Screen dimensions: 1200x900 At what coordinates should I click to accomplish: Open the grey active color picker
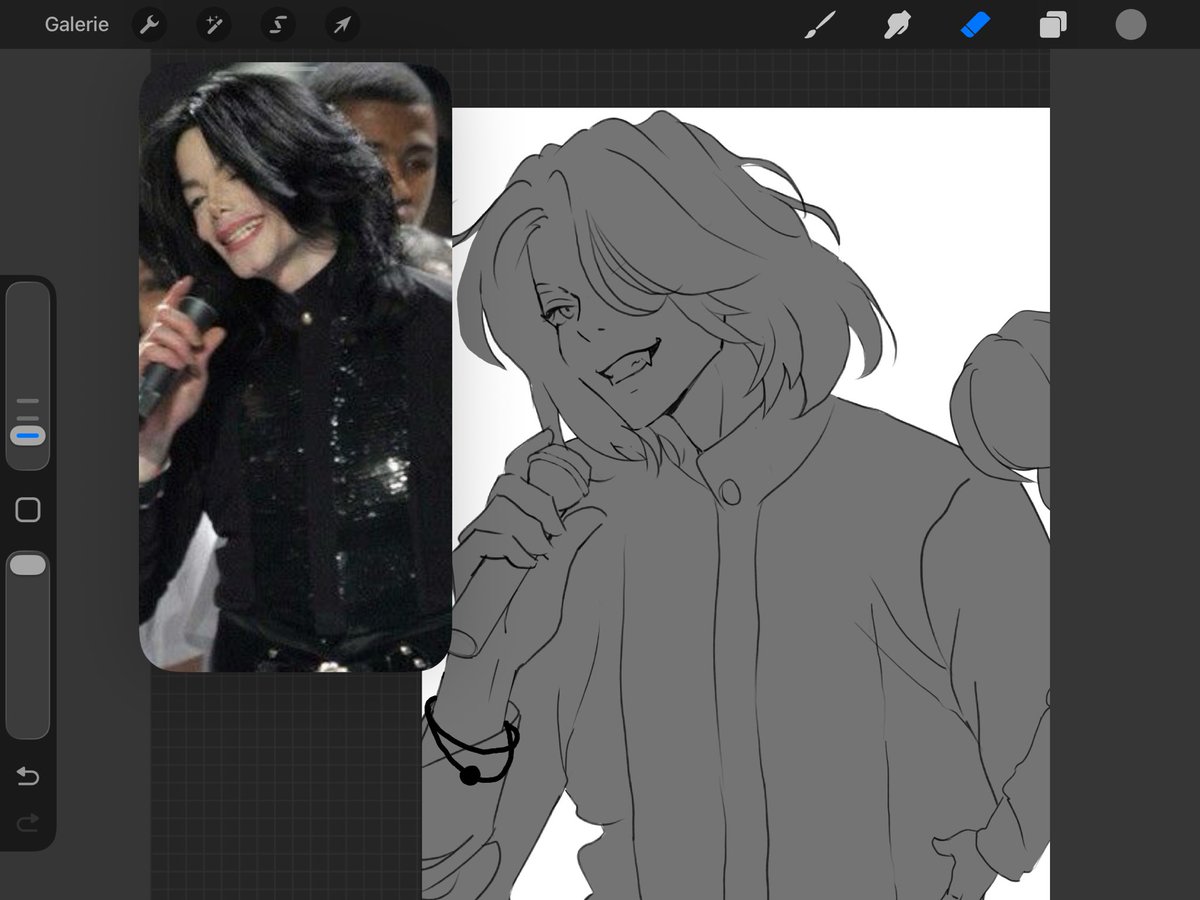coord(1131,25)
